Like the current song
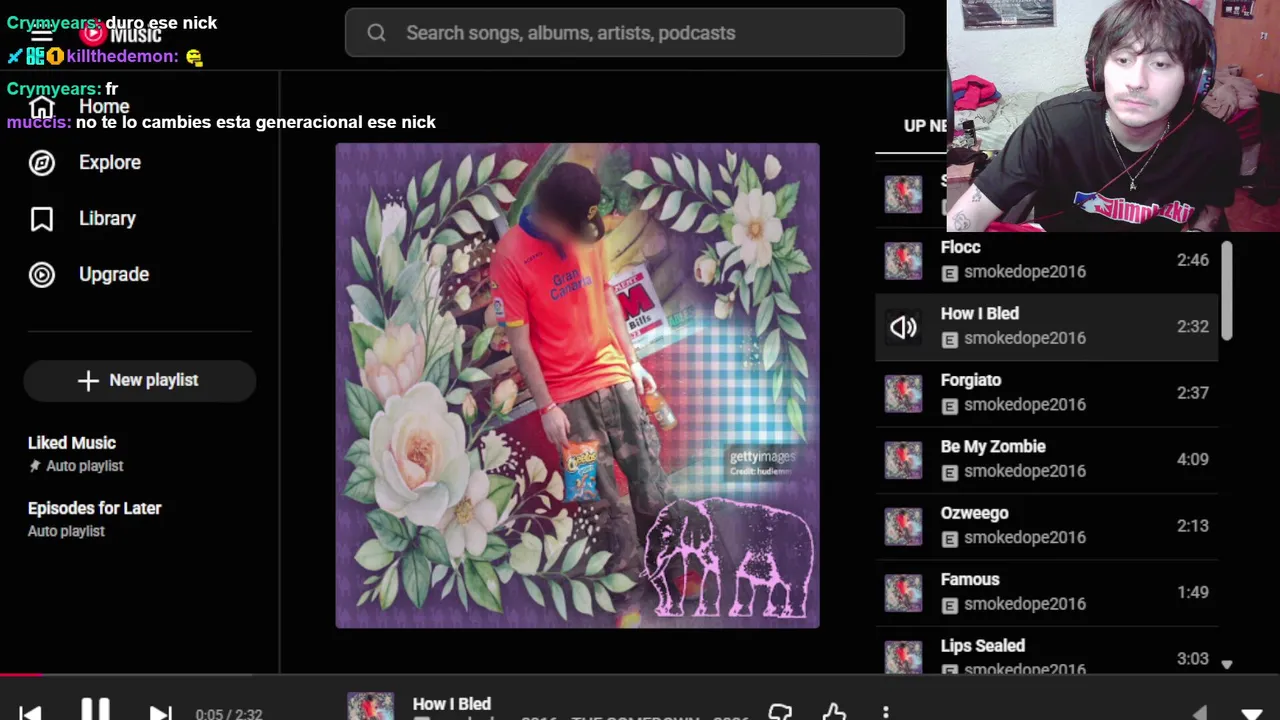 click(834, 712)
